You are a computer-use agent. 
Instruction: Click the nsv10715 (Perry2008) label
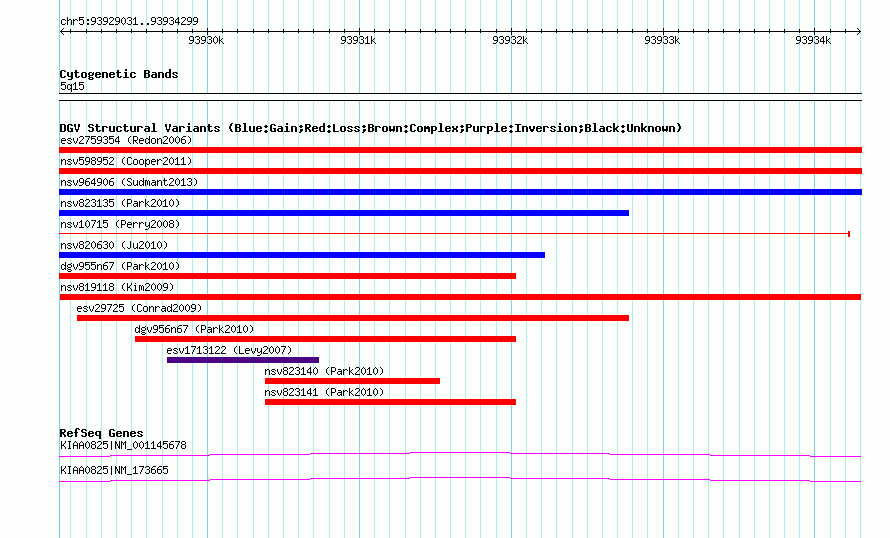(x=120, y=224)
